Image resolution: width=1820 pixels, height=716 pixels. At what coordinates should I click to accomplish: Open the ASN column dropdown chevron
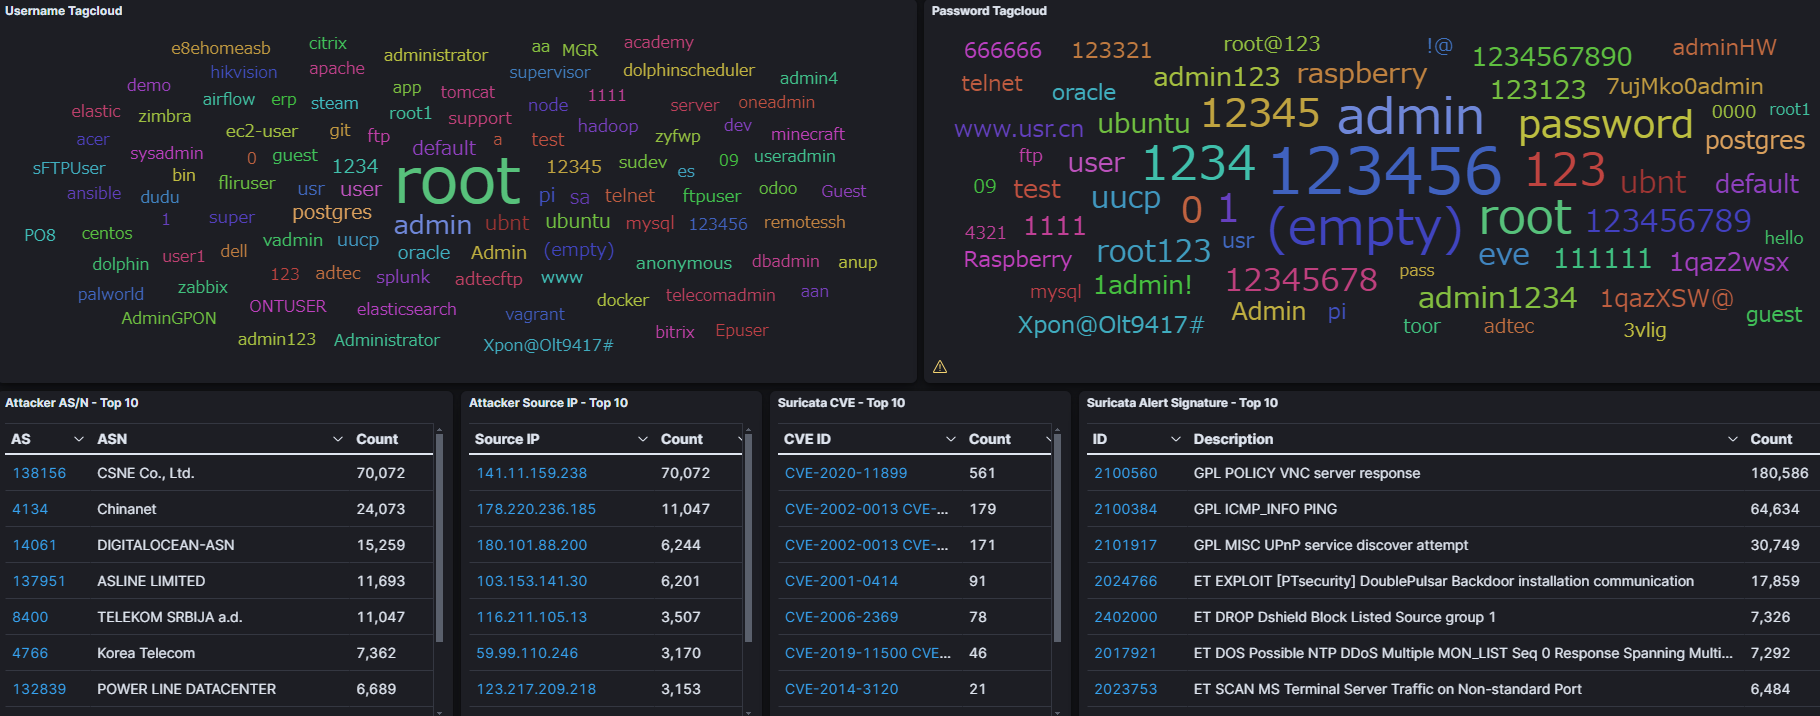[x=338, y=439]
